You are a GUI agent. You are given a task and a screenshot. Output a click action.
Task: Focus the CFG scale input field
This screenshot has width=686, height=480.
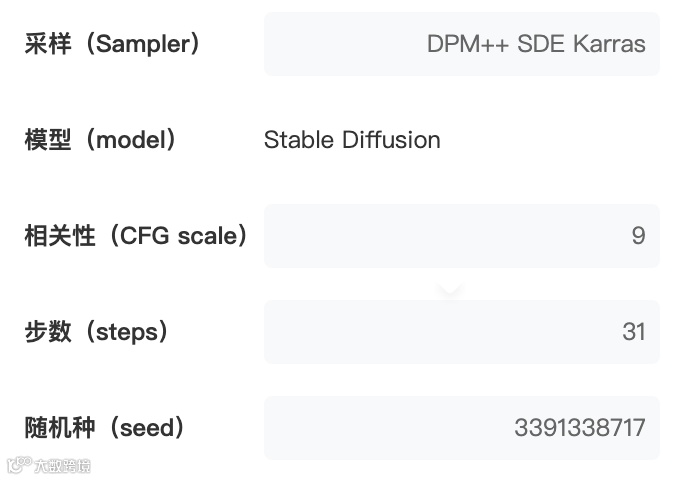pyautogui.click(x=461, y=236)
